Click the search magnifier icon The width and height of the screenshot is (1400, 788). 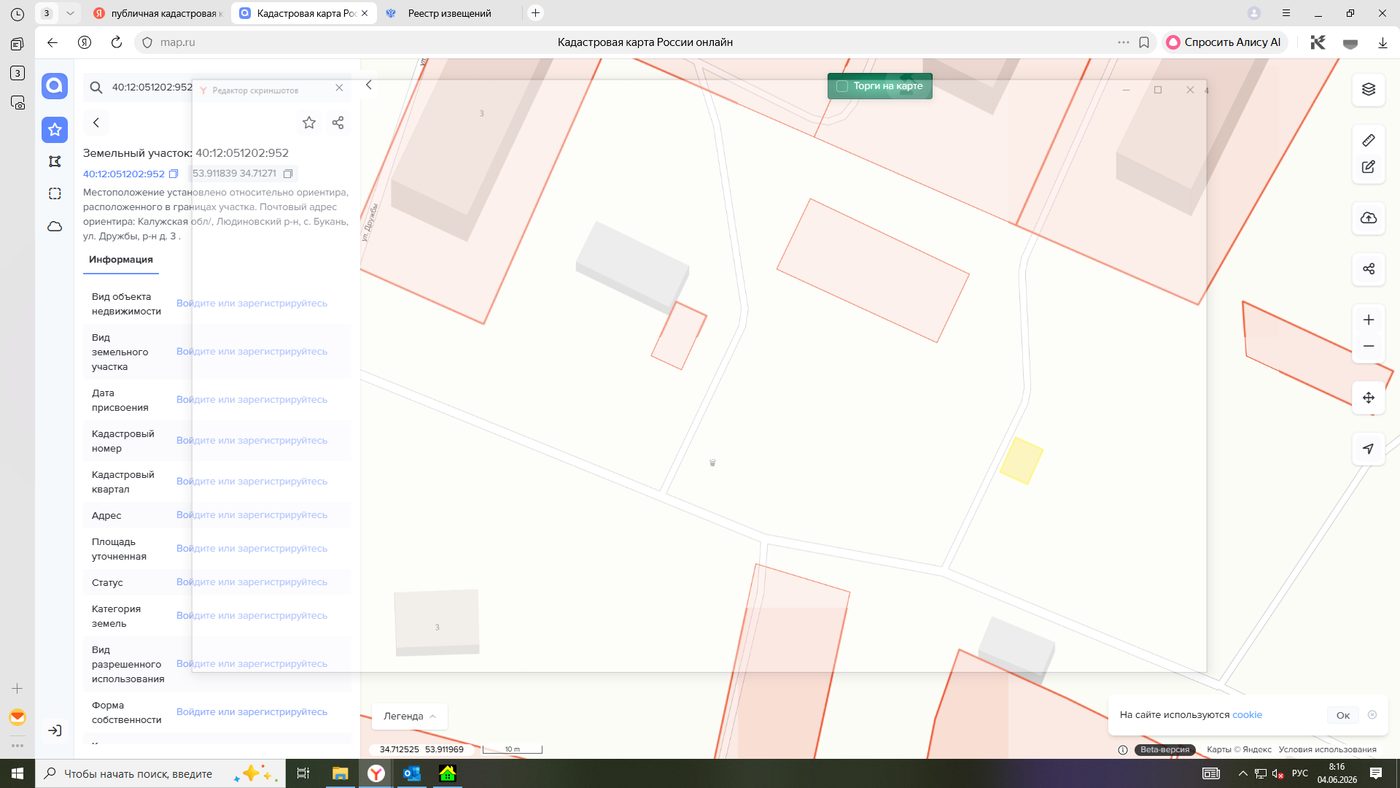(96, 88)
